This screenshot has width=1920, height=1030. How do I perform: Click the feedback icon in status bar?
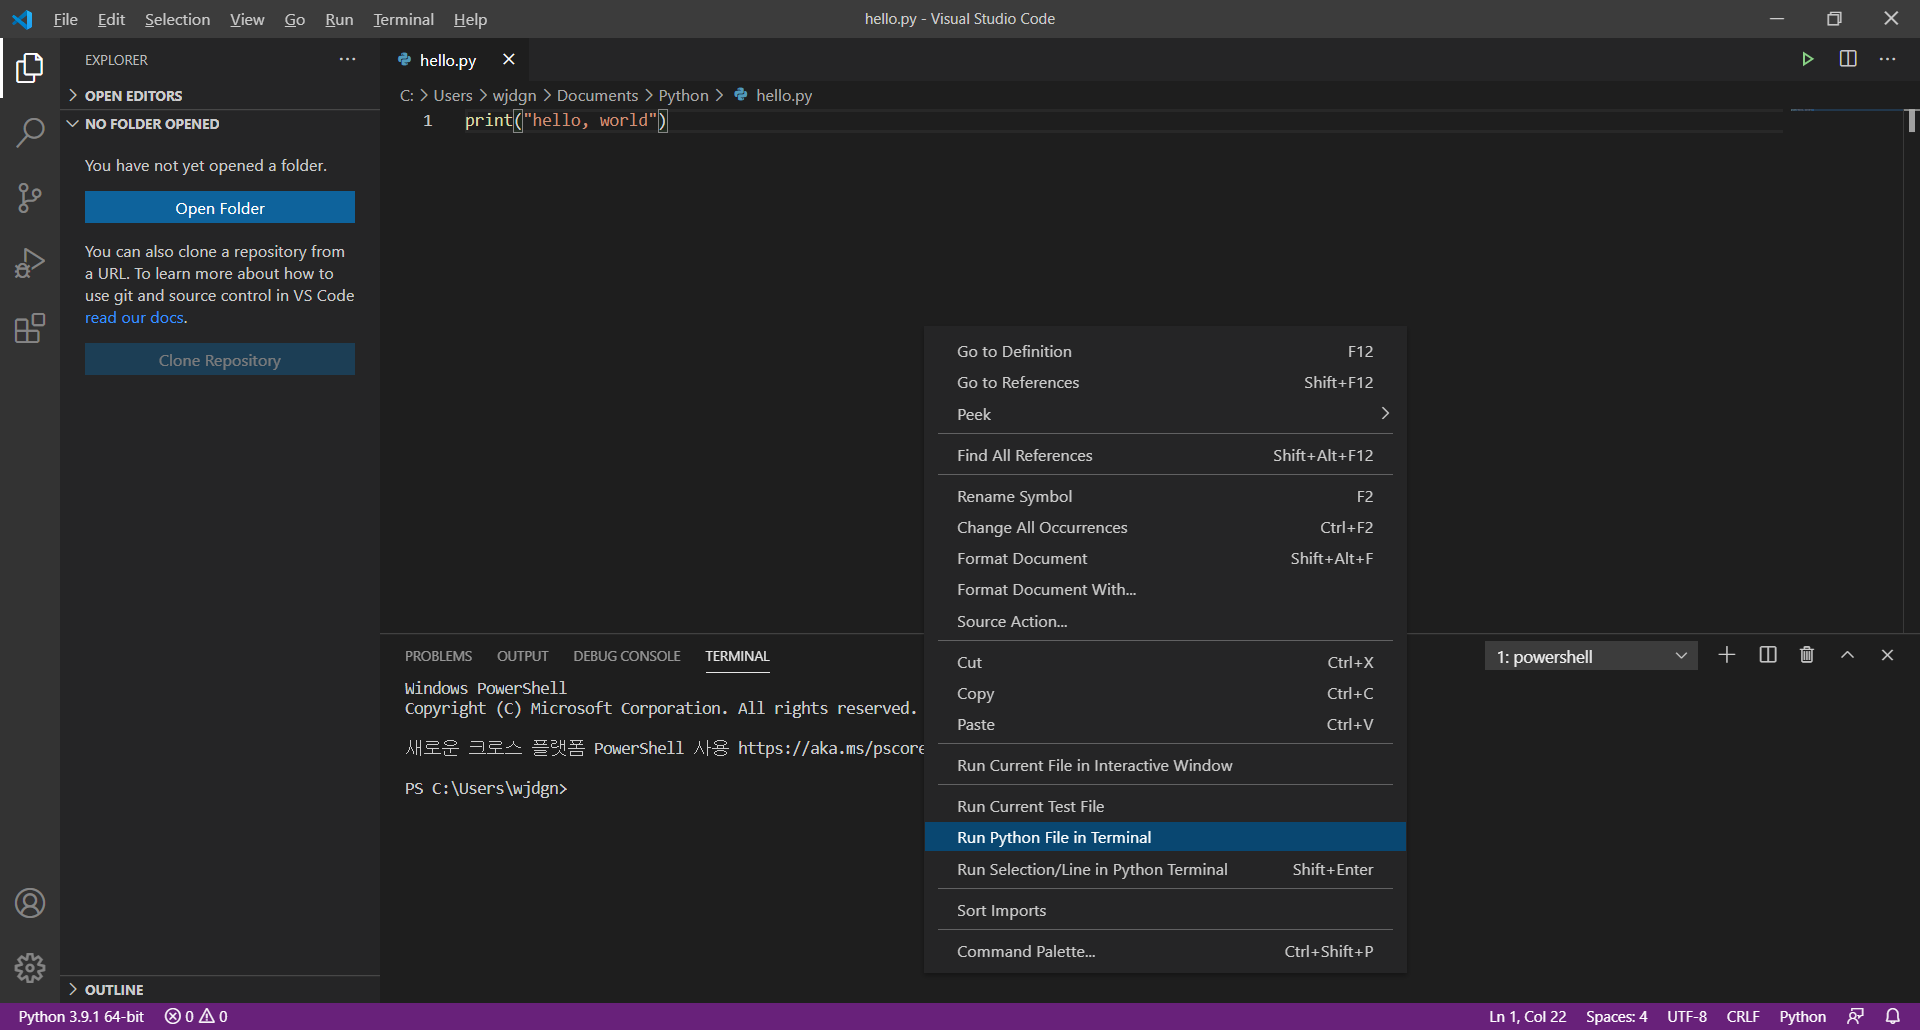pyautogui.click(x=1856, y=1016)
